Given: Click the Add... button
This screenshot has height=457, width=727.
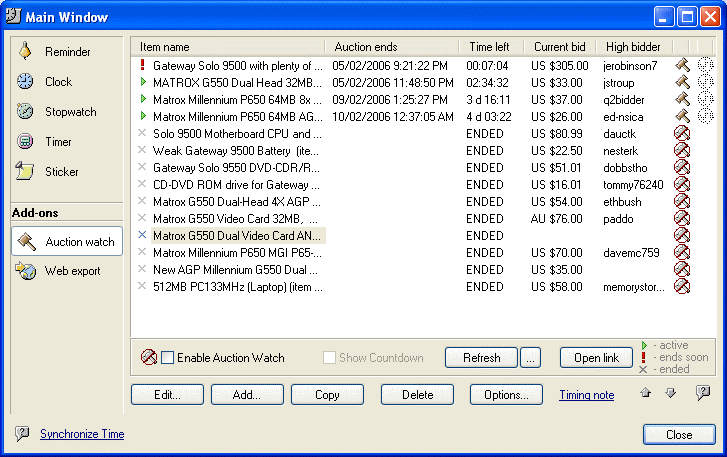Looking at the screenshot, I should [247, 394].
